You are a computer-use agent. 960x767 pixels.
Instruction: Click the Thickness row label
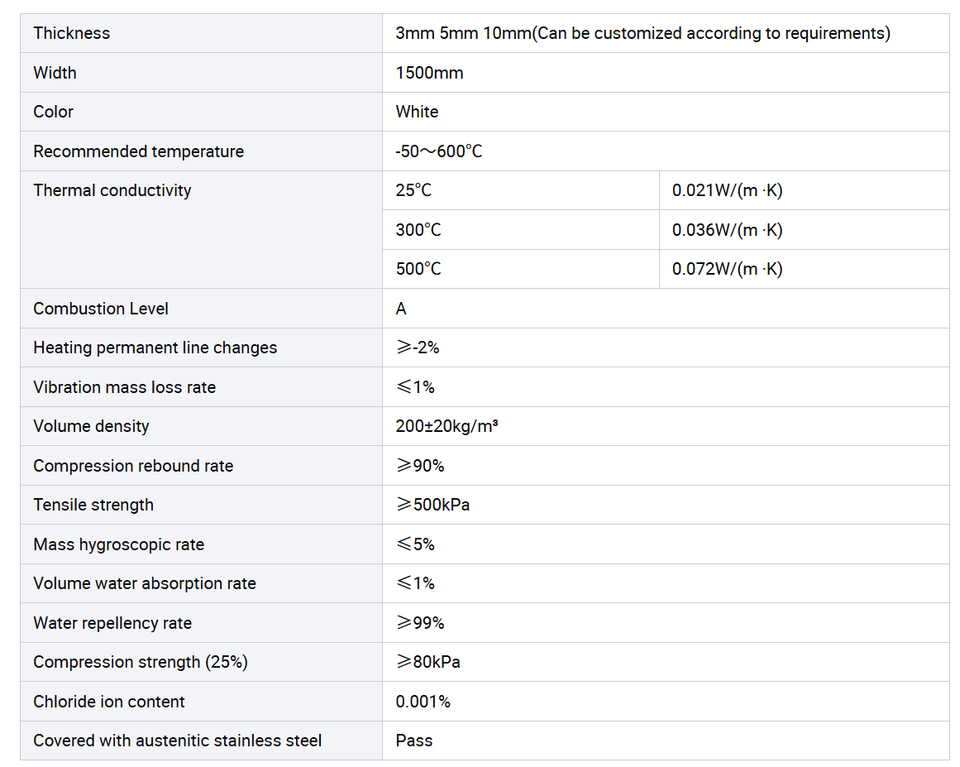tap(72, 33)
